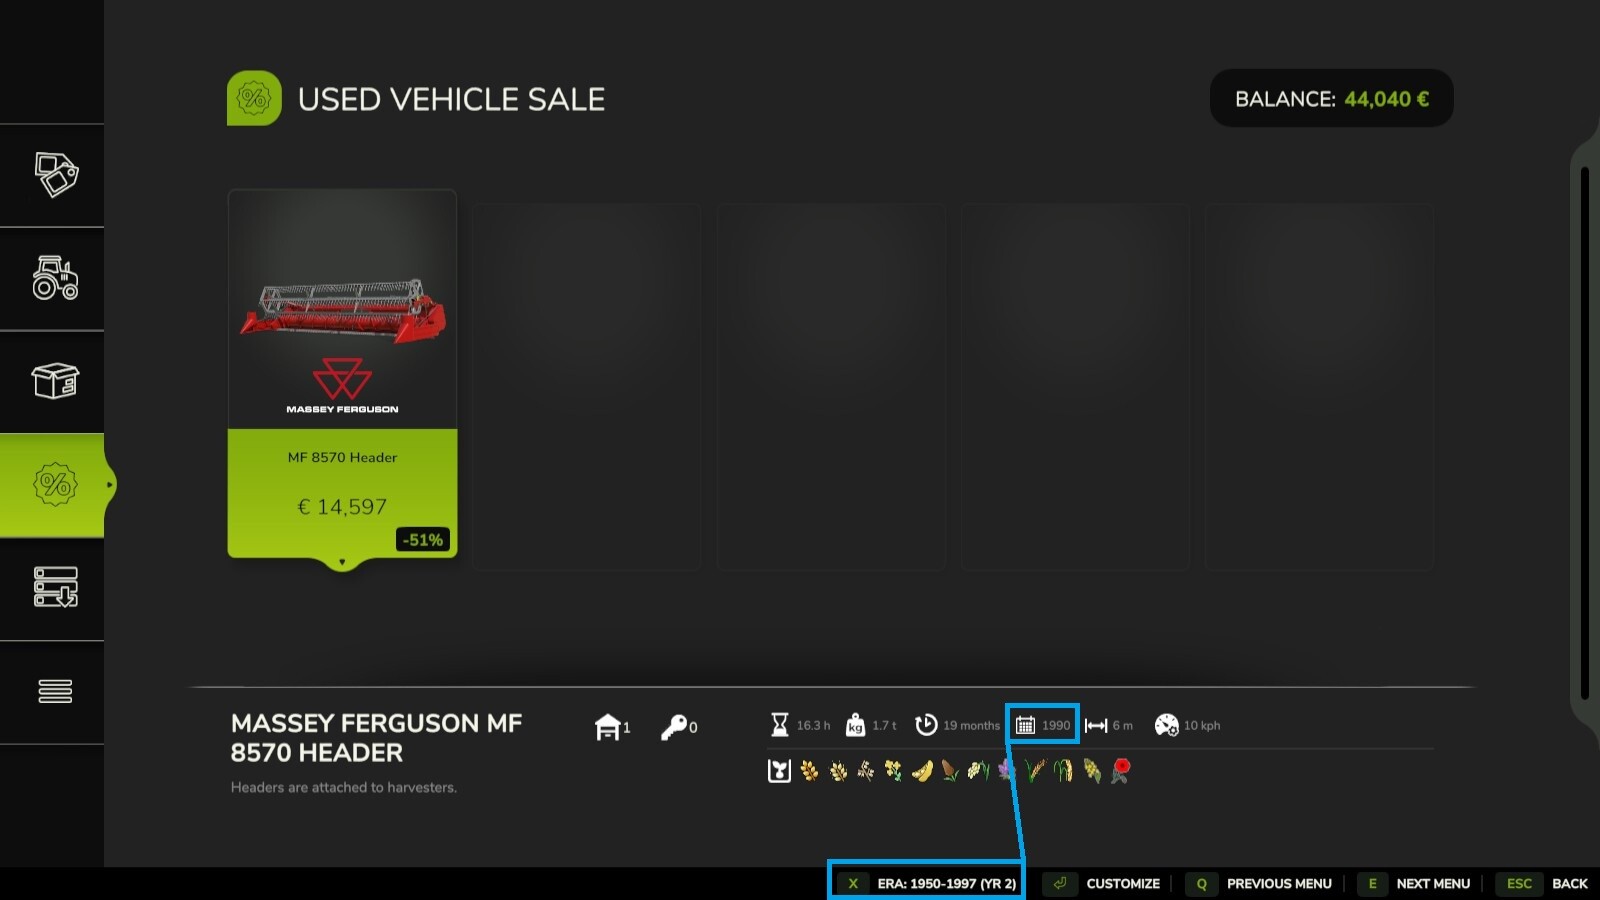Open the tractor vehicles sidebar category
Screen dimensions: 1600x900
pyautogui.click(x=55, y=278)
